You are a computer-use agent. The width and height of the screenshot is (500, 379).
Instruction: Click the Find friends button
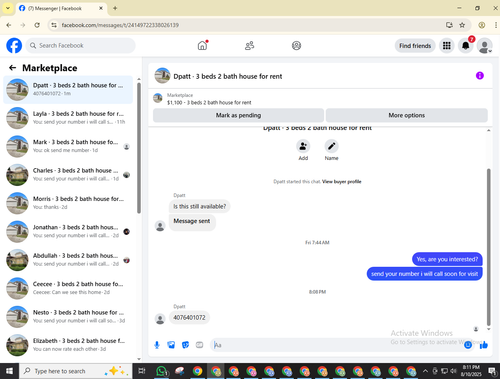click(x=415, y=46)
